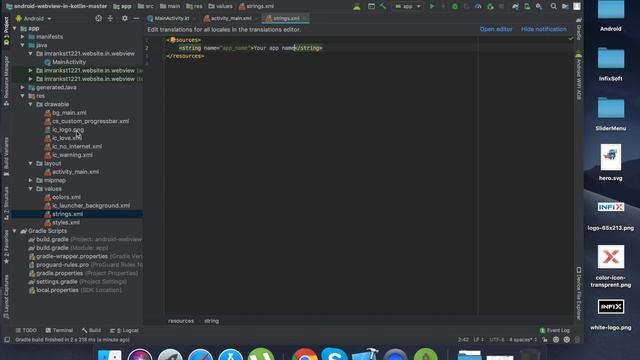Collapse the app module node
640x360 pixels.
click(15, 28)
